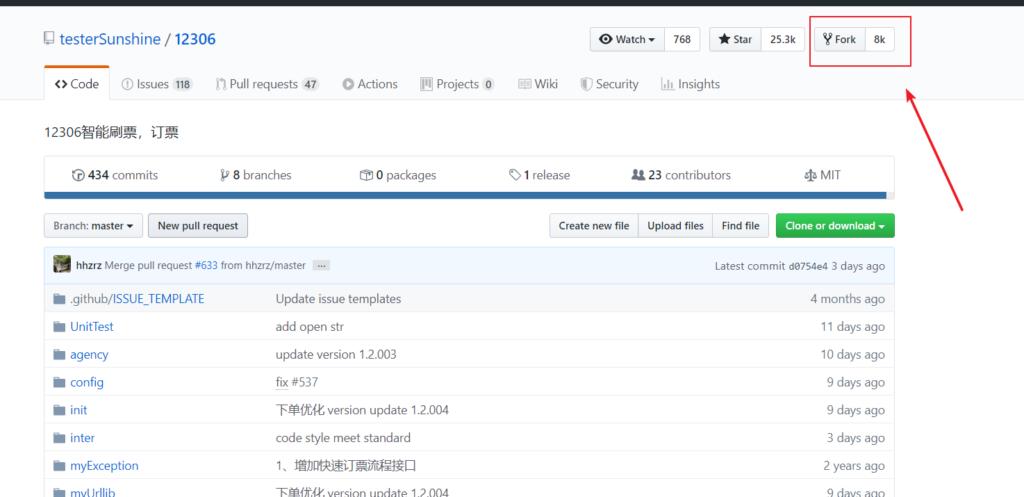Open 'Update issue templates' commit message

(x=338, y=299)
